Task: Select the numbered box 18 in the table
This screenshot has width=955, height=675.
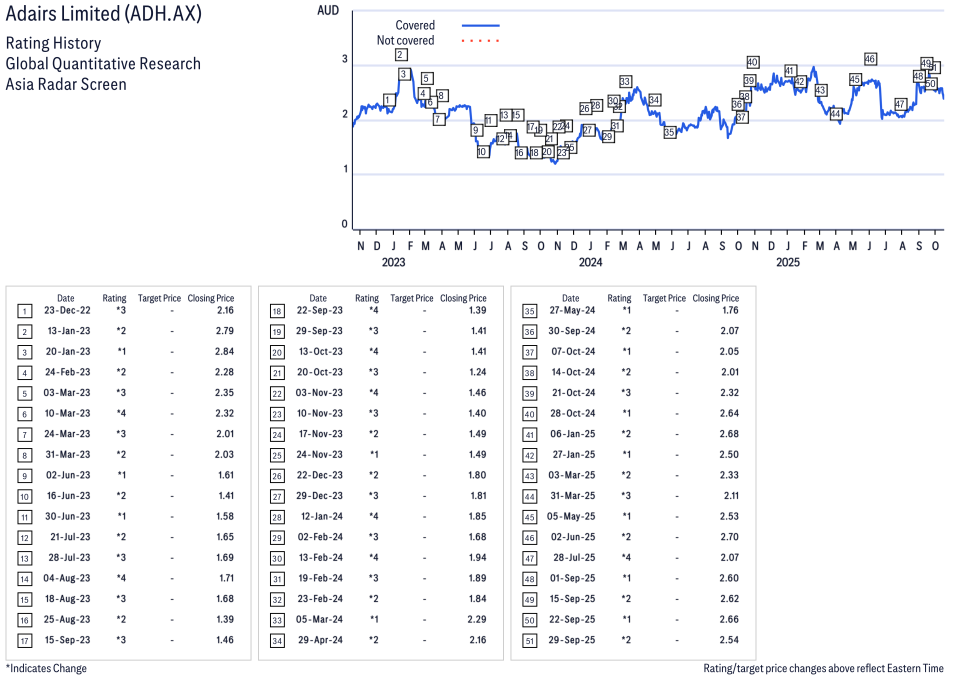Action: click(276, 311)
